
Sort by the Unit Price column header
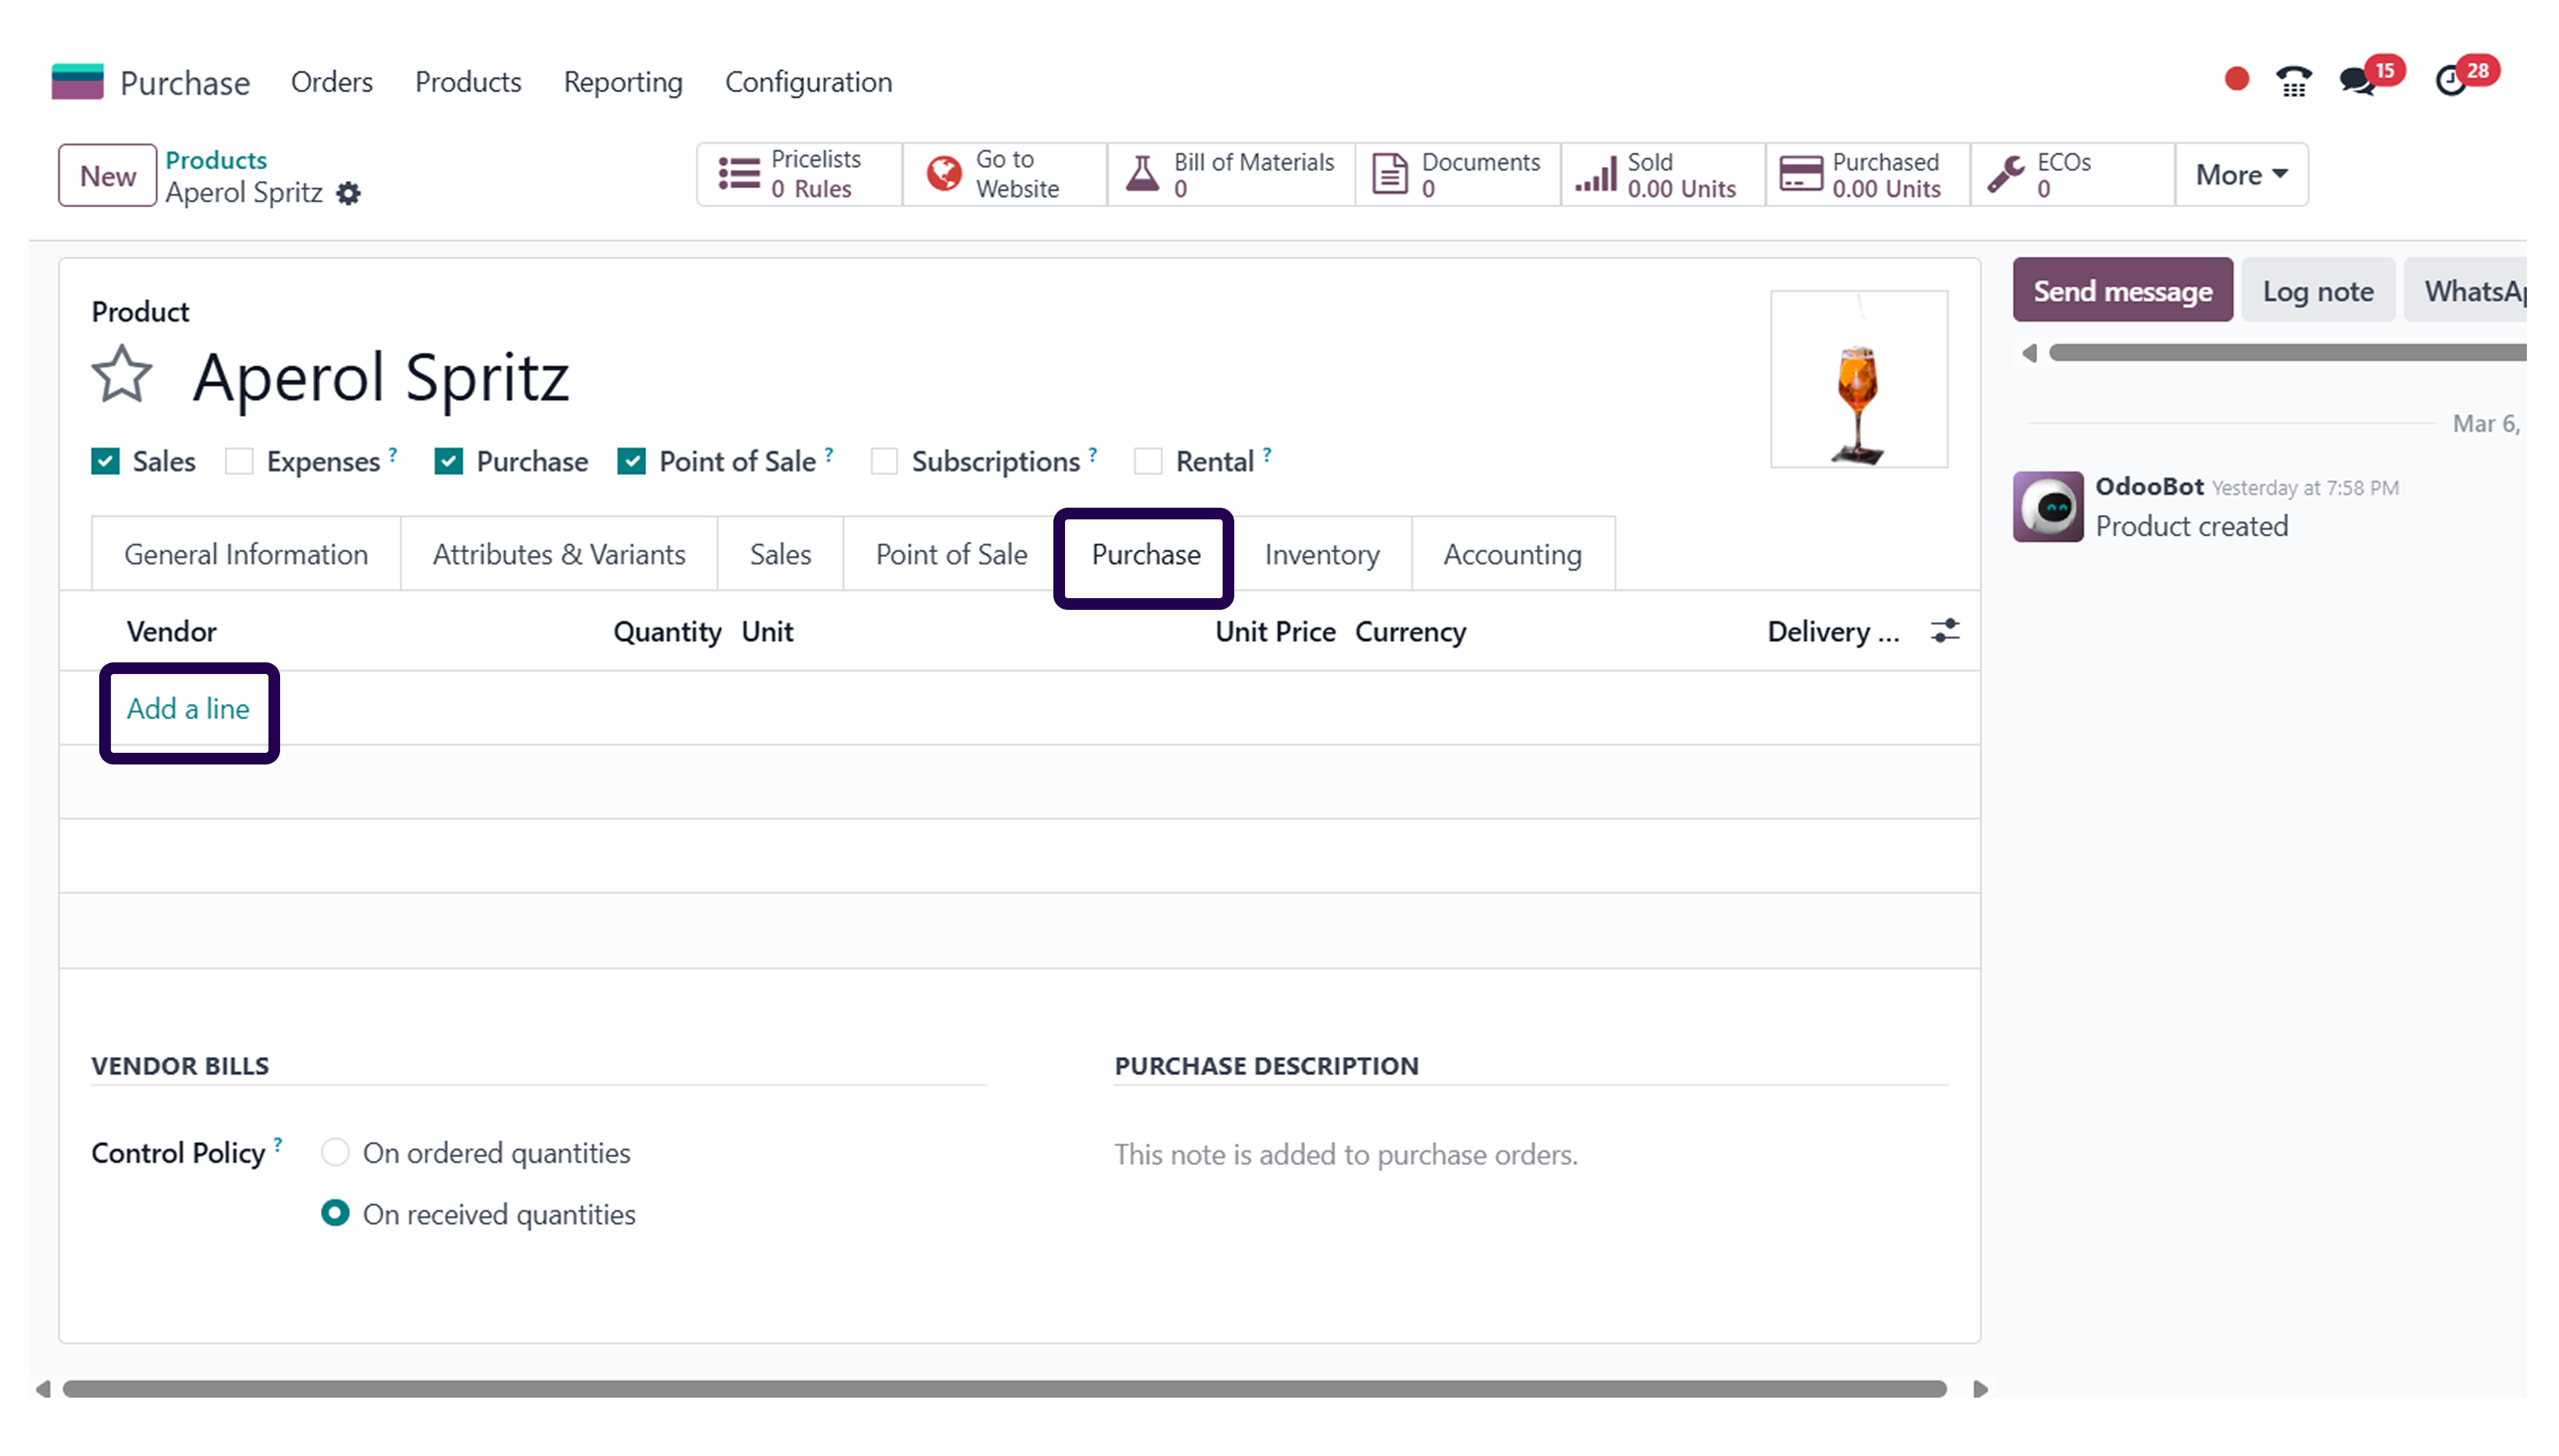(1275, 631)
